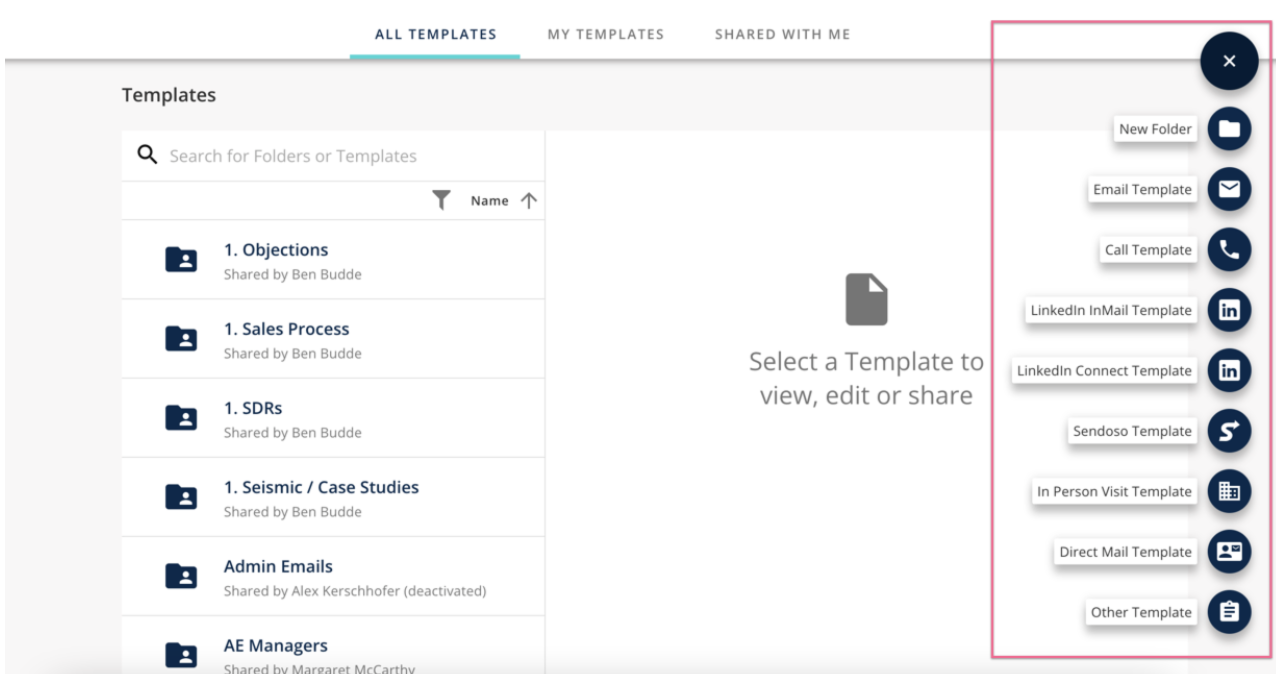Open the Shared With Me tab
Screen dimensions: 1276x674
(782, 34)
